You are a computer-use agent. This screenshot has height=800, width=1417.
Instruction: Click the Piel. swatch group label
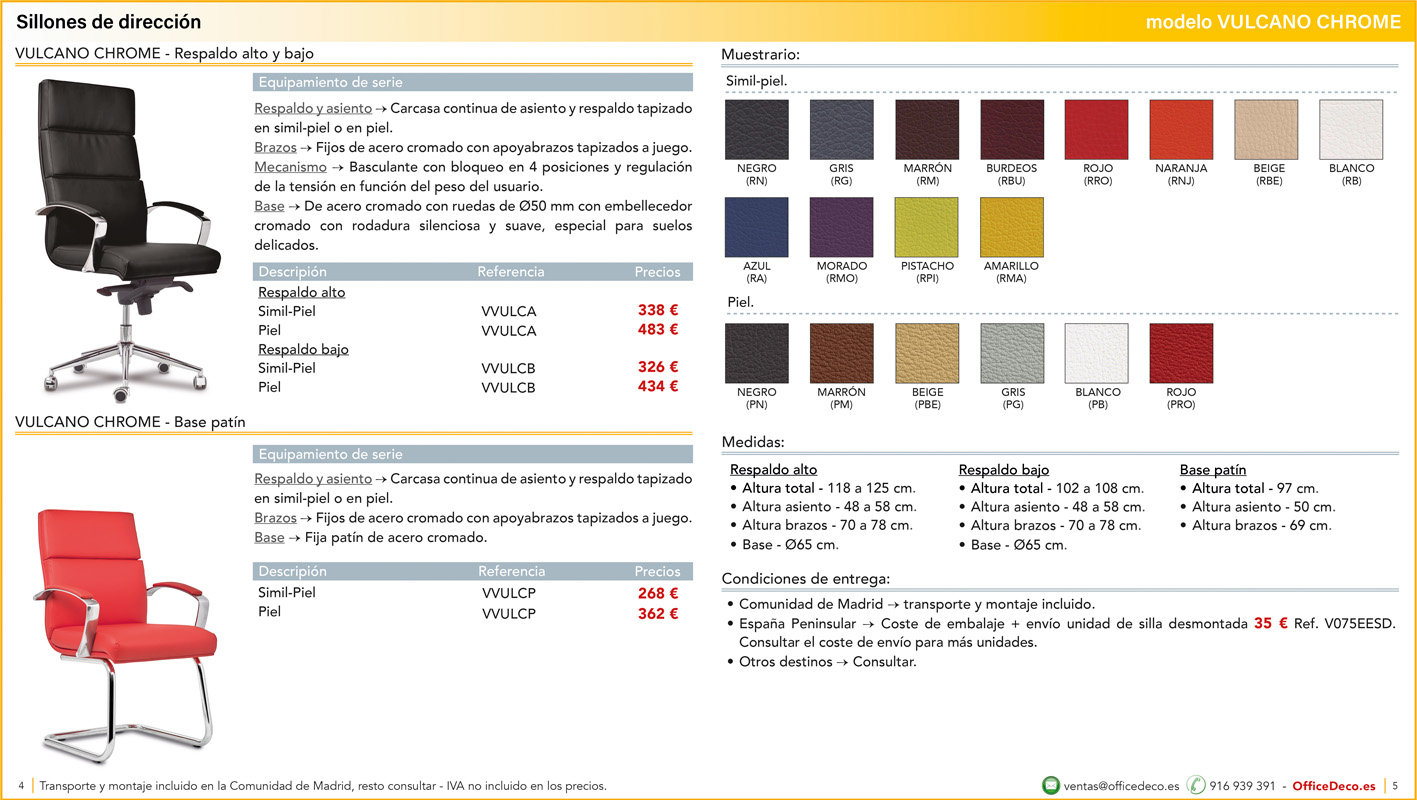coord(740,301)
